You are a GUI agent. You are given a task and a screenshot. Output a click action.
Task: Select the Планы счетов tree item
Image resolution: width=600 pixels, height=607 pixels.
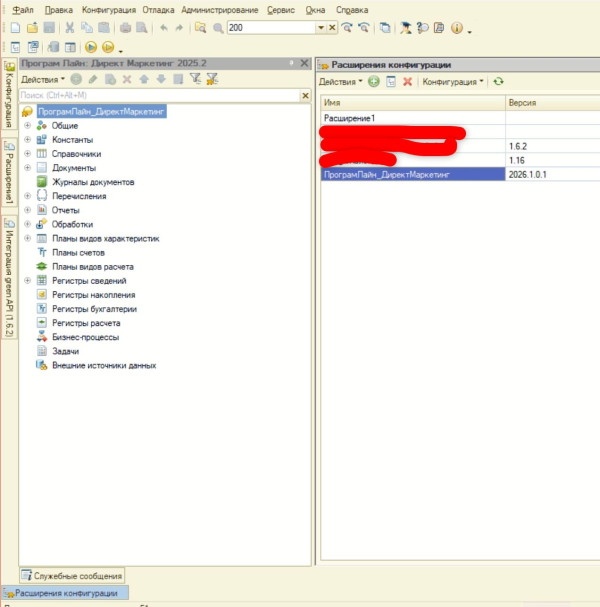point(78,253)
